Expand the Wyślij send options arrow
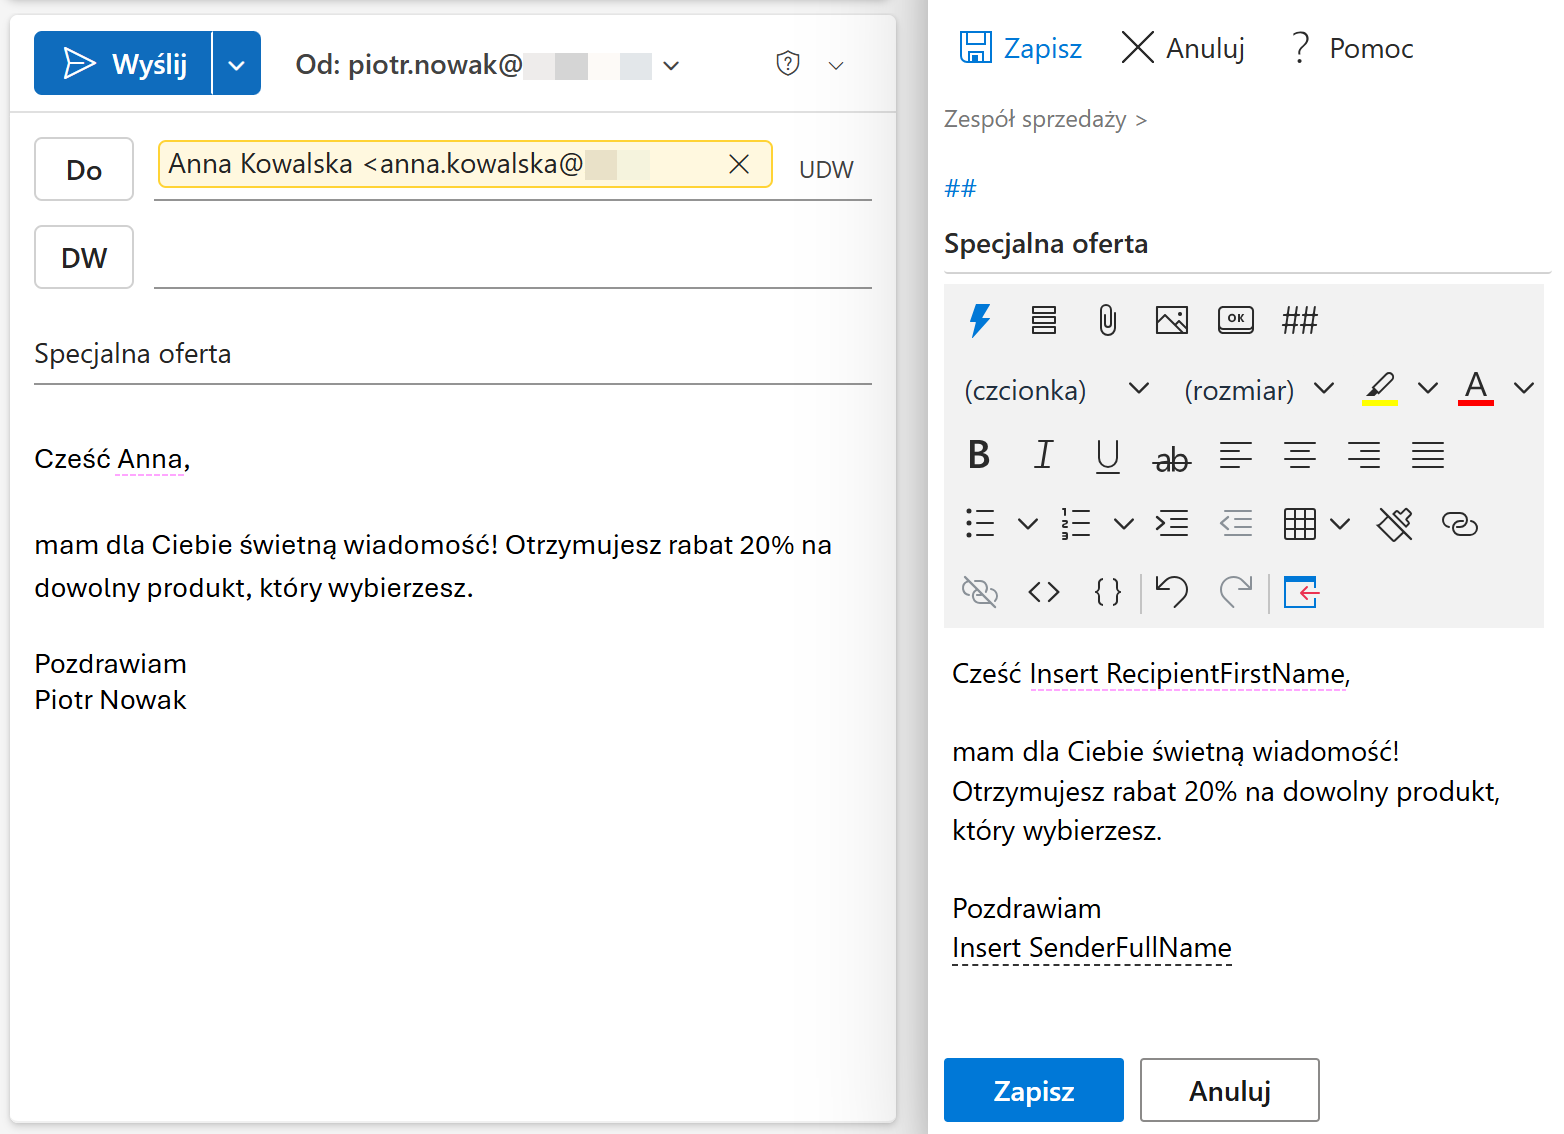The height and width of the screenshot is (1134, 1564). pos(237,64)
